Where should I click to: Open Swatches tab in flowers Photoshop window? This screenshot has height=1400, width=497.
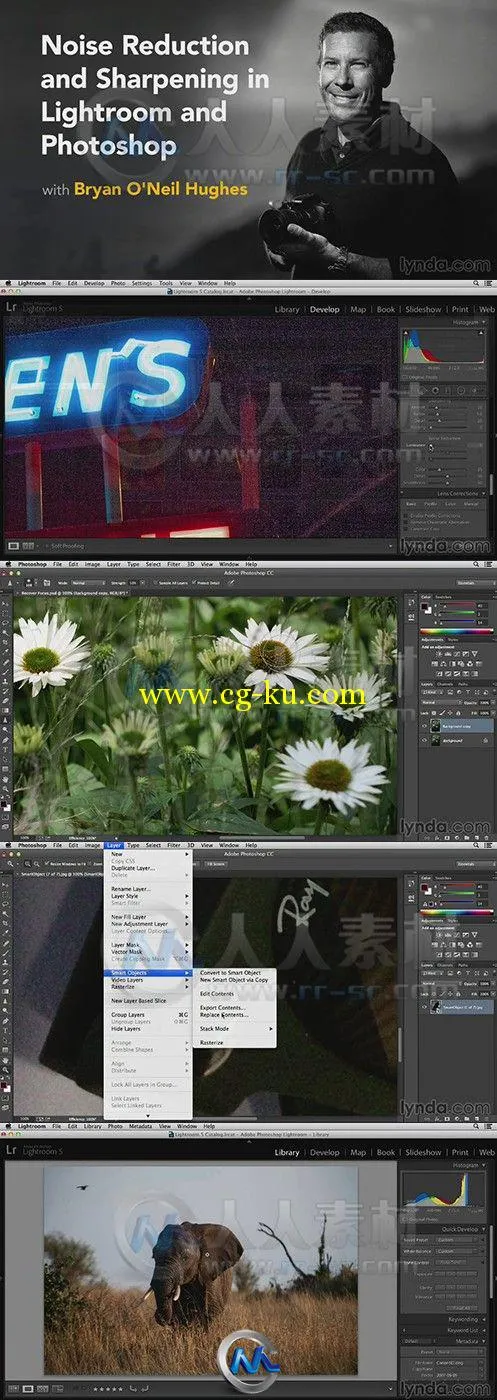(x=443, y=597)
